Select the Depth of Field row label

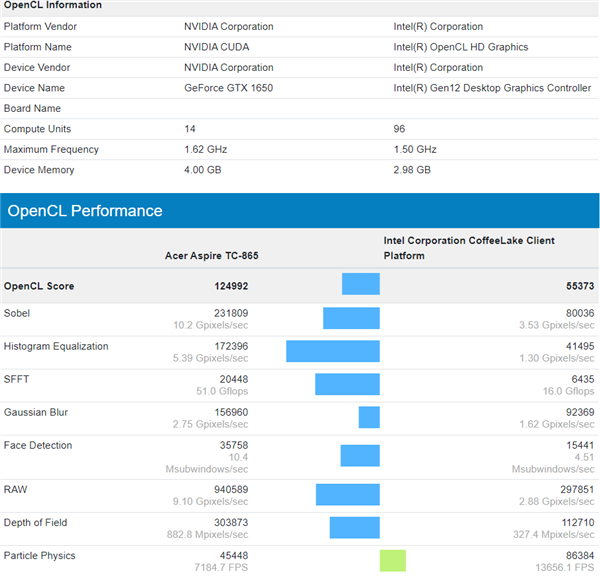coord(36,522)
